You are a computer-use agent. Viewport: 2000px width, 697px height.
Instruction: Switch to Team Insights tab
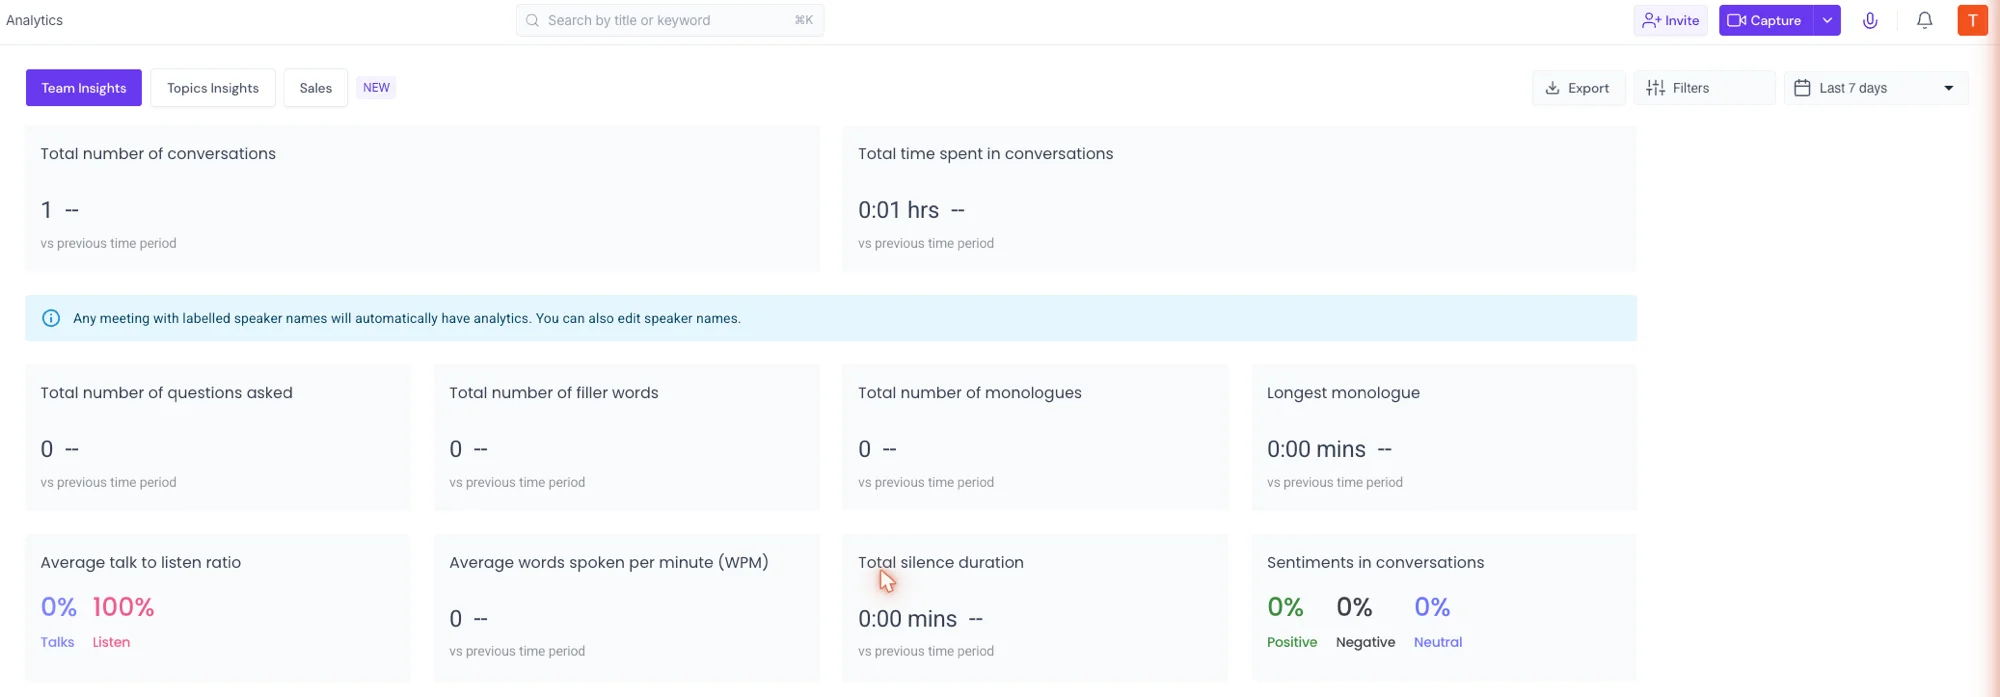pos(84,88)
